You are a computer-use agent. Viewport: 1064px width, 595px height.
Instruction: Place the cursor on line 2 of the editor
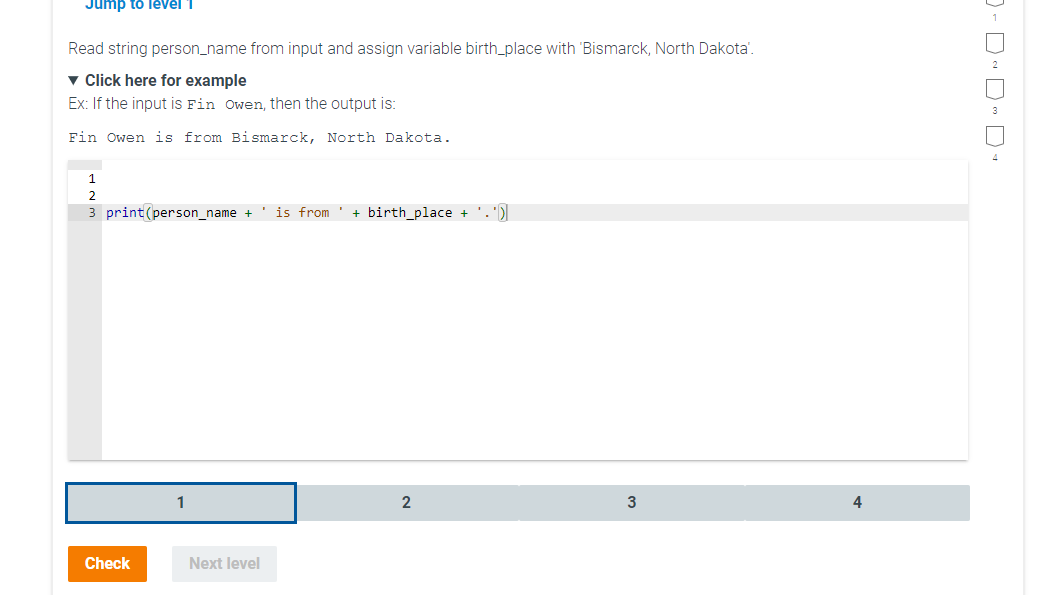(x=300, y=195)
